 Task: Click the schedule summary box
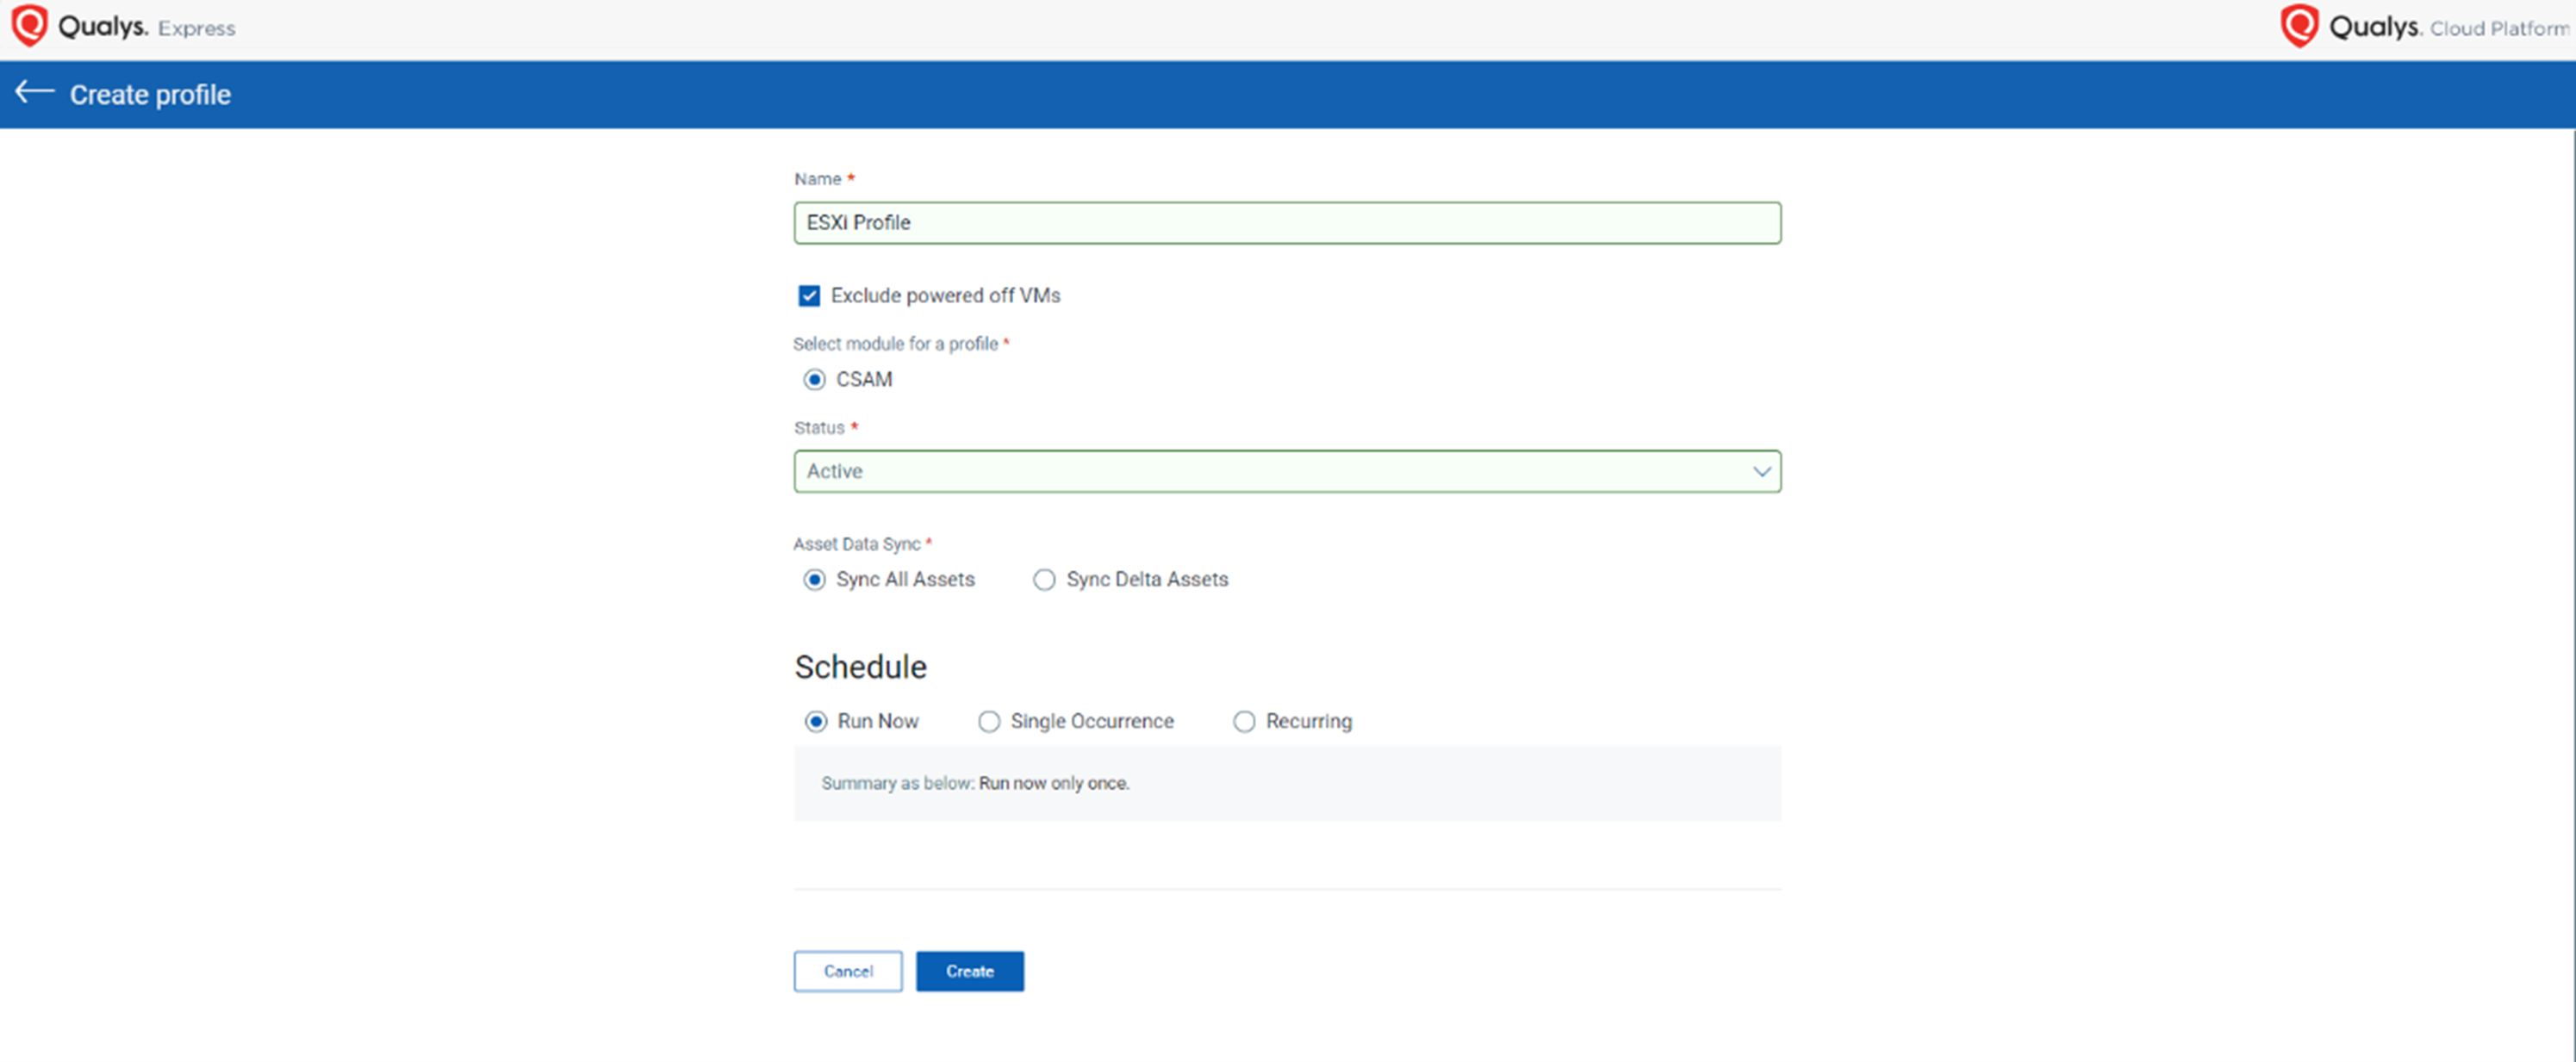click(1286, 783)
